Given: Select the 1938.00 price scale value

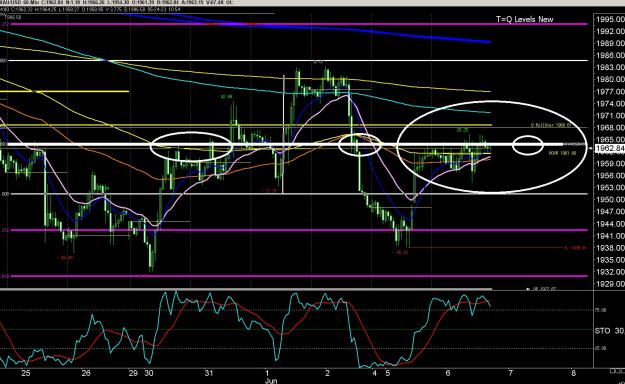Looking at the screenshot, I should [x=610, y=248].
